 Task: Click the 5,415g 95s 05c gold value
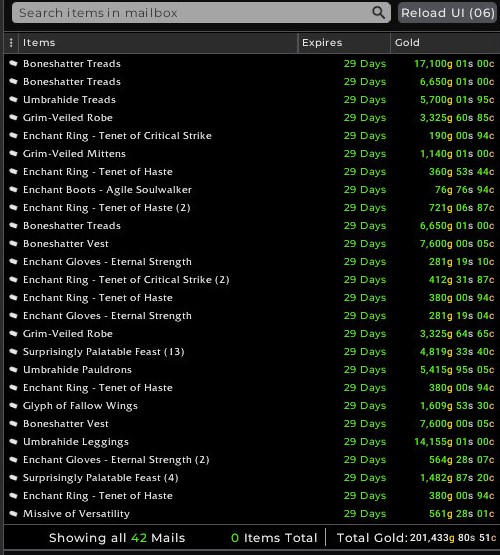[x=457, y=370]
